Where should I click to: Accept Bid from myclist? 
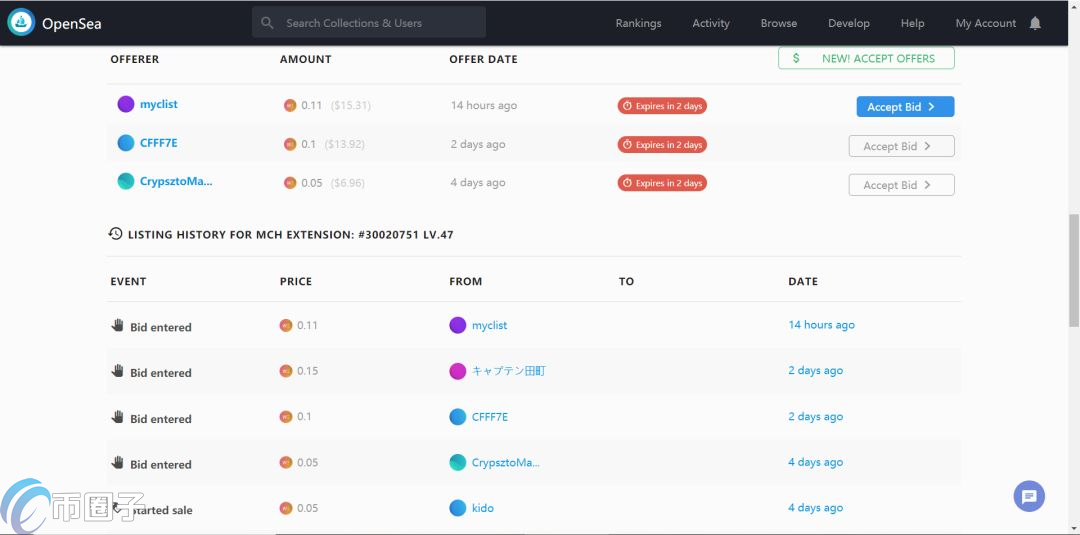[905, 107]
